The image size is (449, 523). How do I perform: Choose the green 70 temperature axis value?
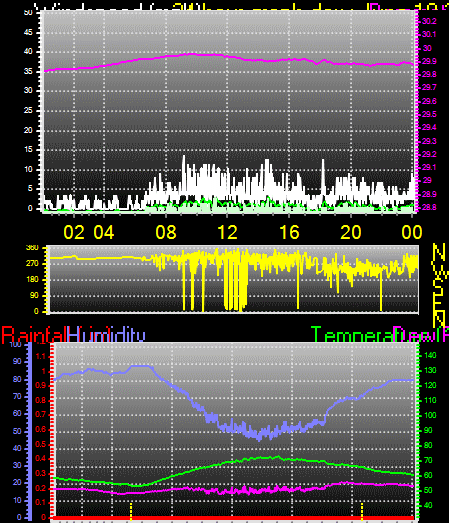tap(429, 460)
